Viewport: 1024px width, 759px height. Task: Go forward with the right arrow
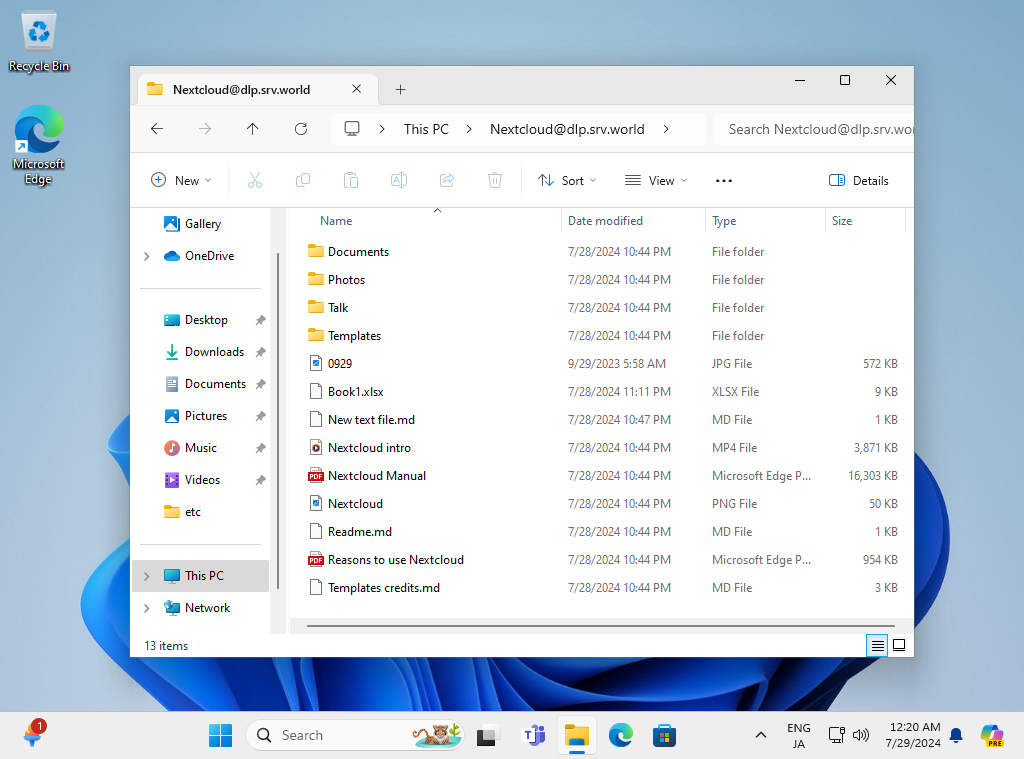tap(205, 129)
